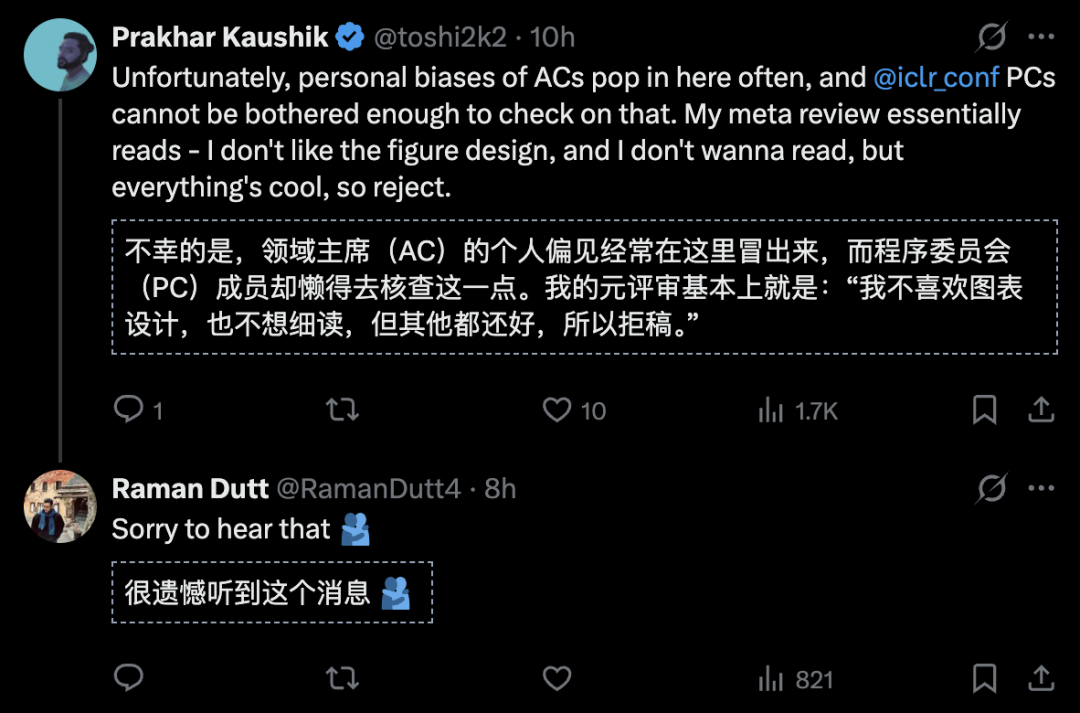This screenshot has height=713, width=1080.
Task: Repost Raman Dutt's reply
Action: coord(343,679)
